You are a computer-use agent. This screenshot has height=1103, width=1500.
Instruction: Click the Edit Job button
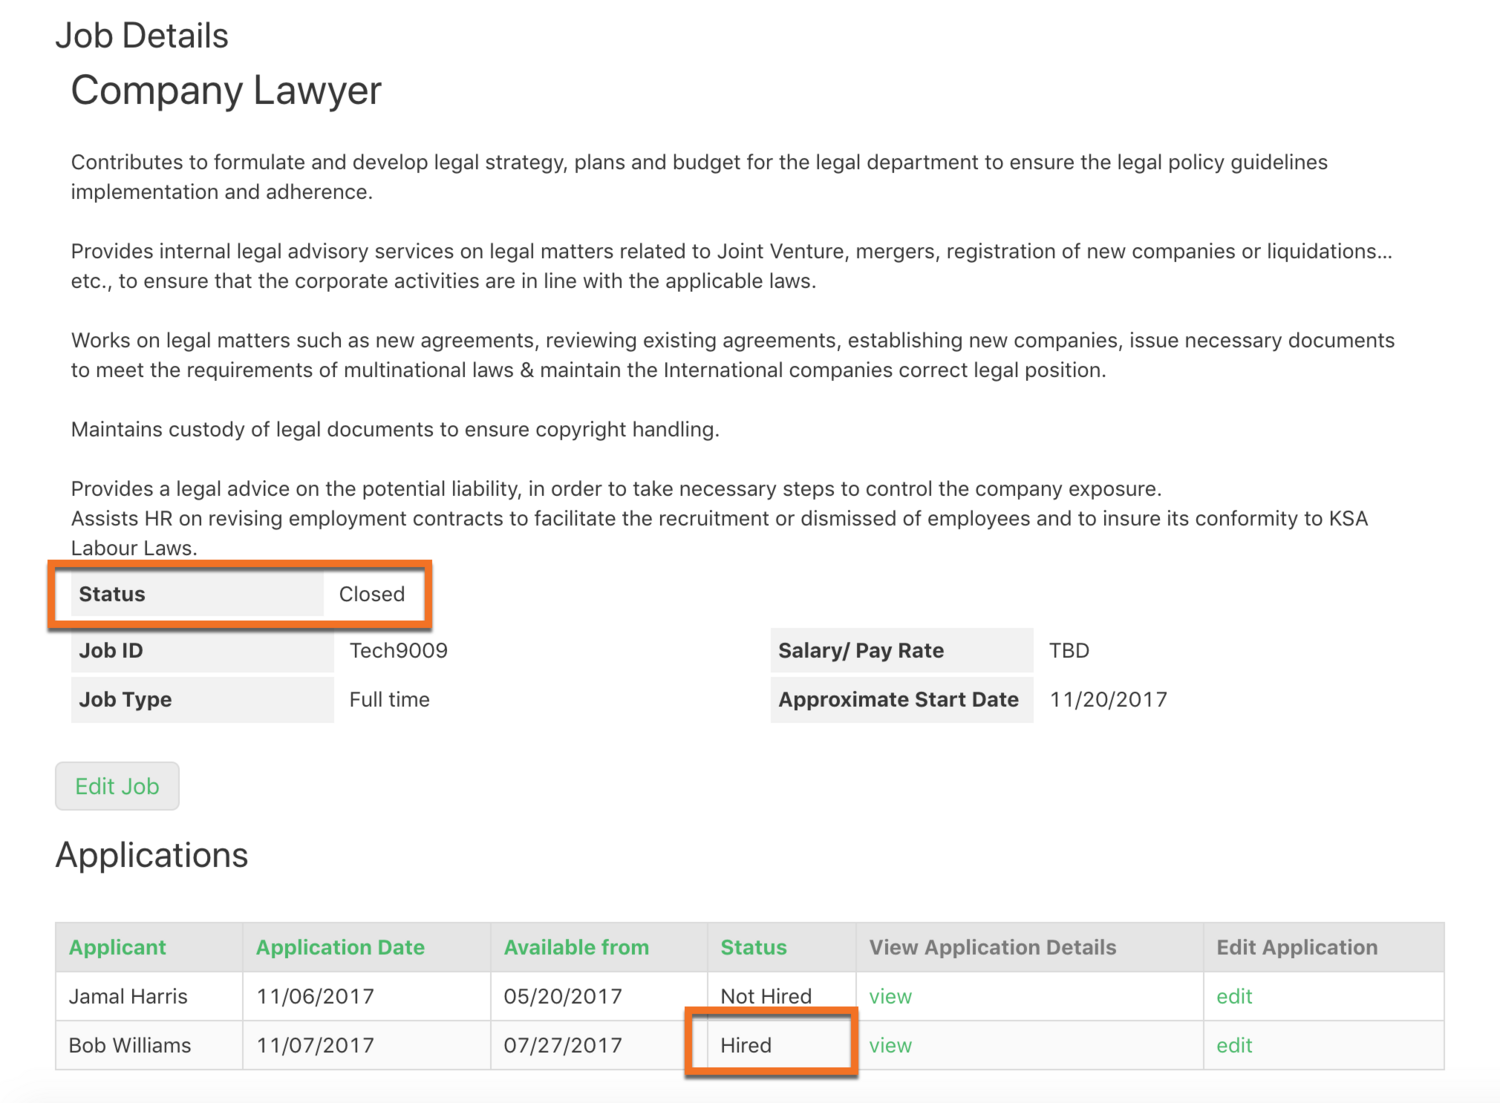coord(117,786)
